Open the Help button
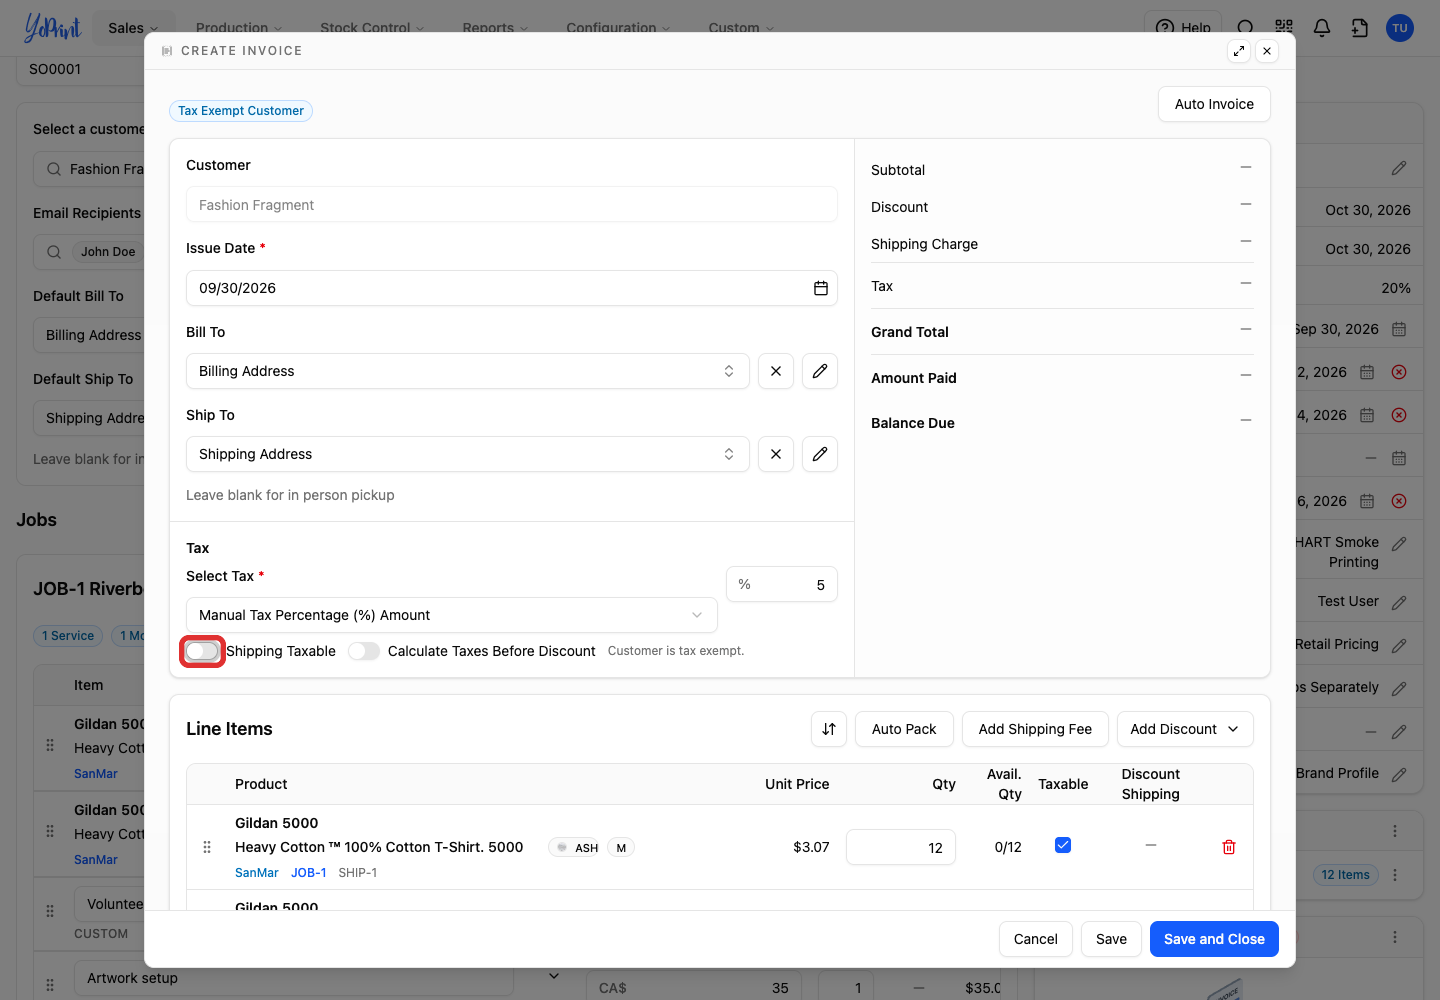The image size is (1440, 1000). 1183,28
